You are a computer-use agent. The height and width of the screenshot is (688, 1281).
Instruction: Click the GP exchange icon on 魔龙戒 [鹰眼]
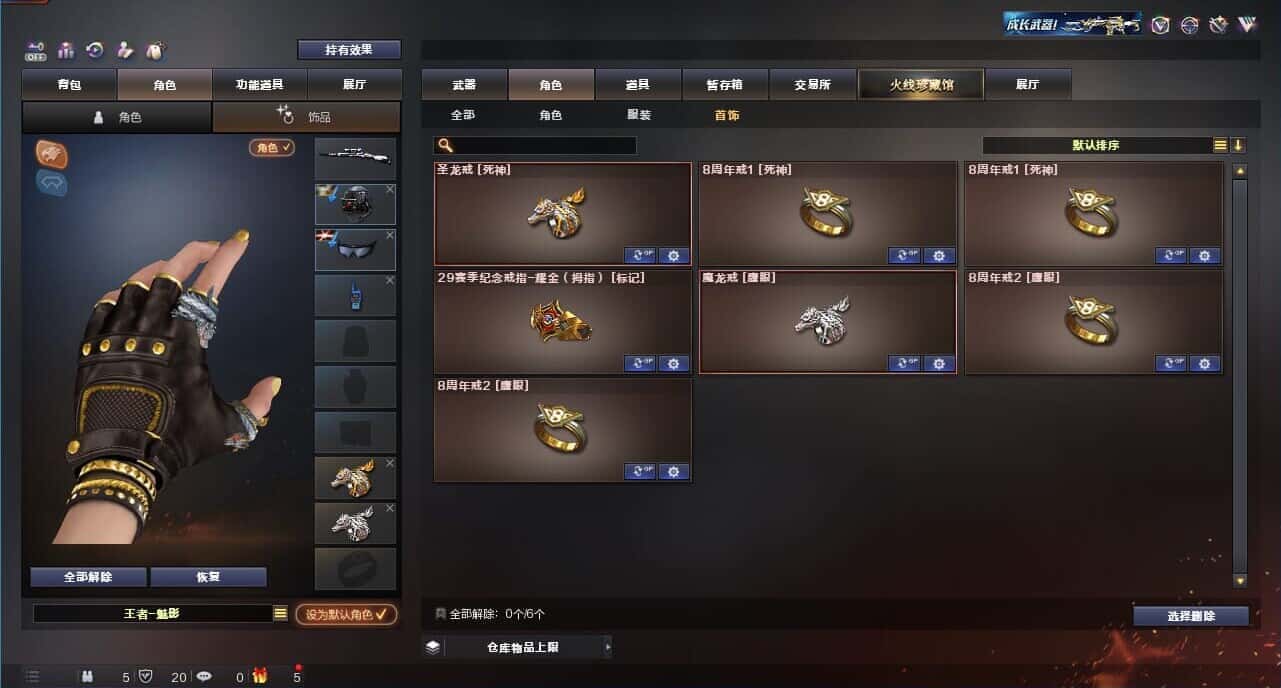coord(904,363)
